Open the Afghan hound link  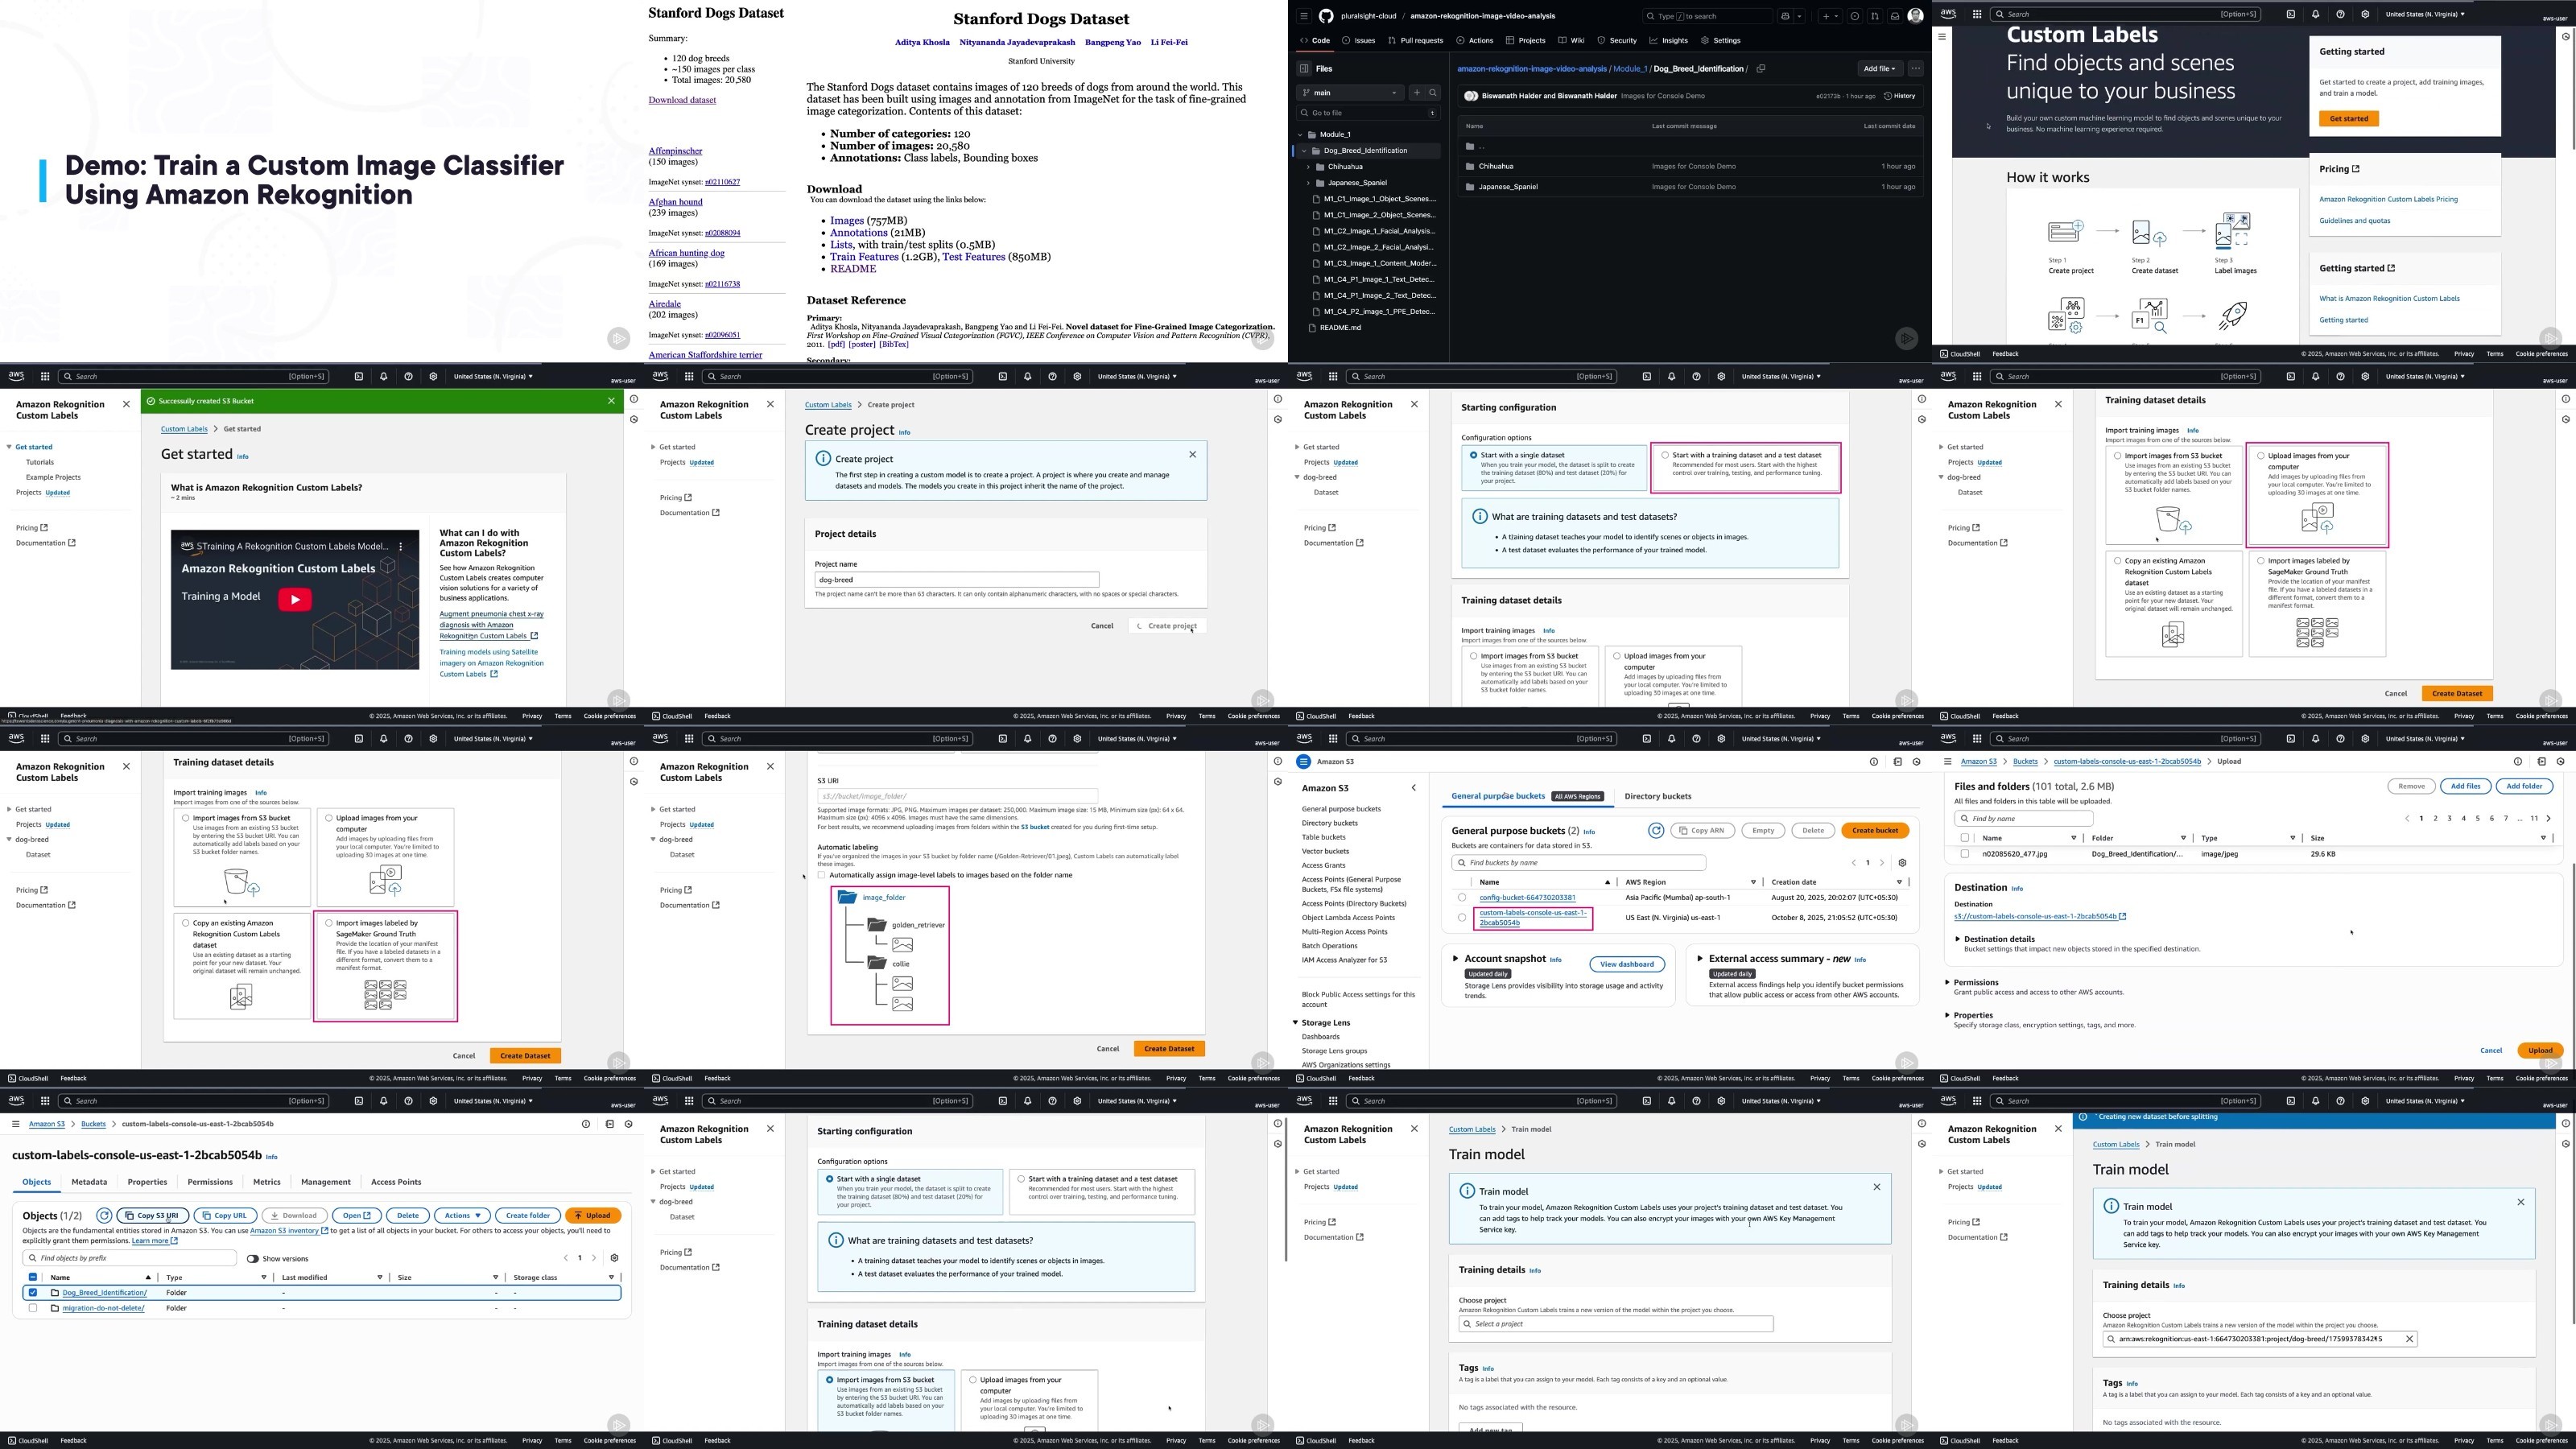coord(676,202)
